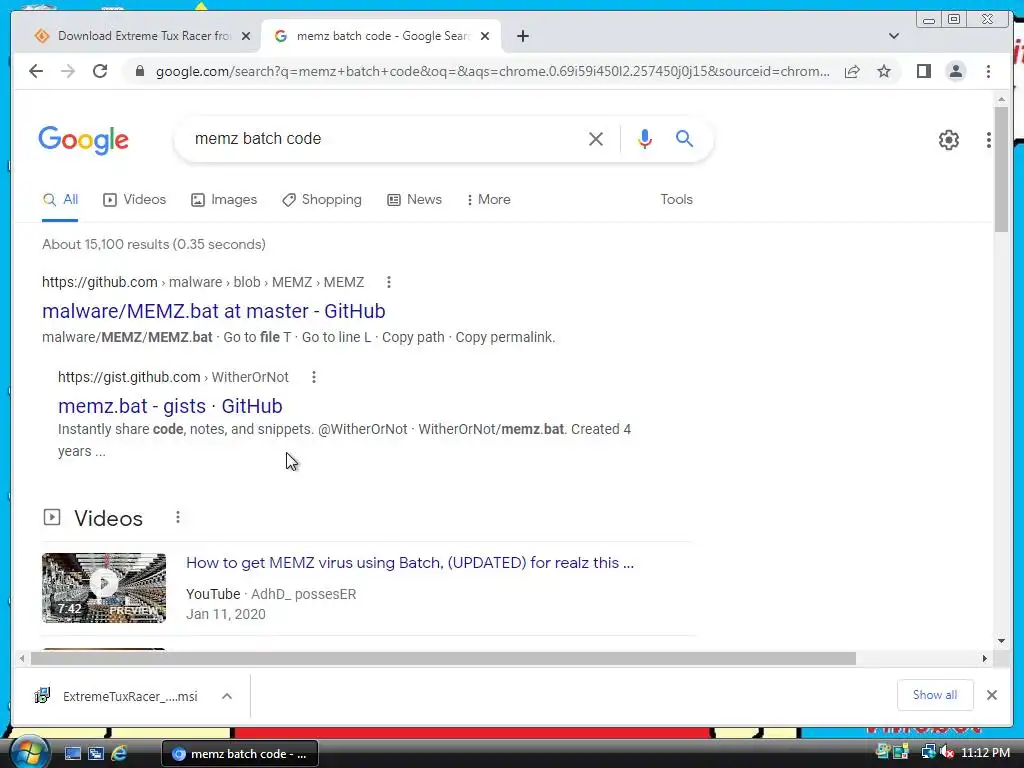Click into the Google search input field
The width and height of the screenshot is (1024, 768).
pyautogui.click(x=385, y=138)
